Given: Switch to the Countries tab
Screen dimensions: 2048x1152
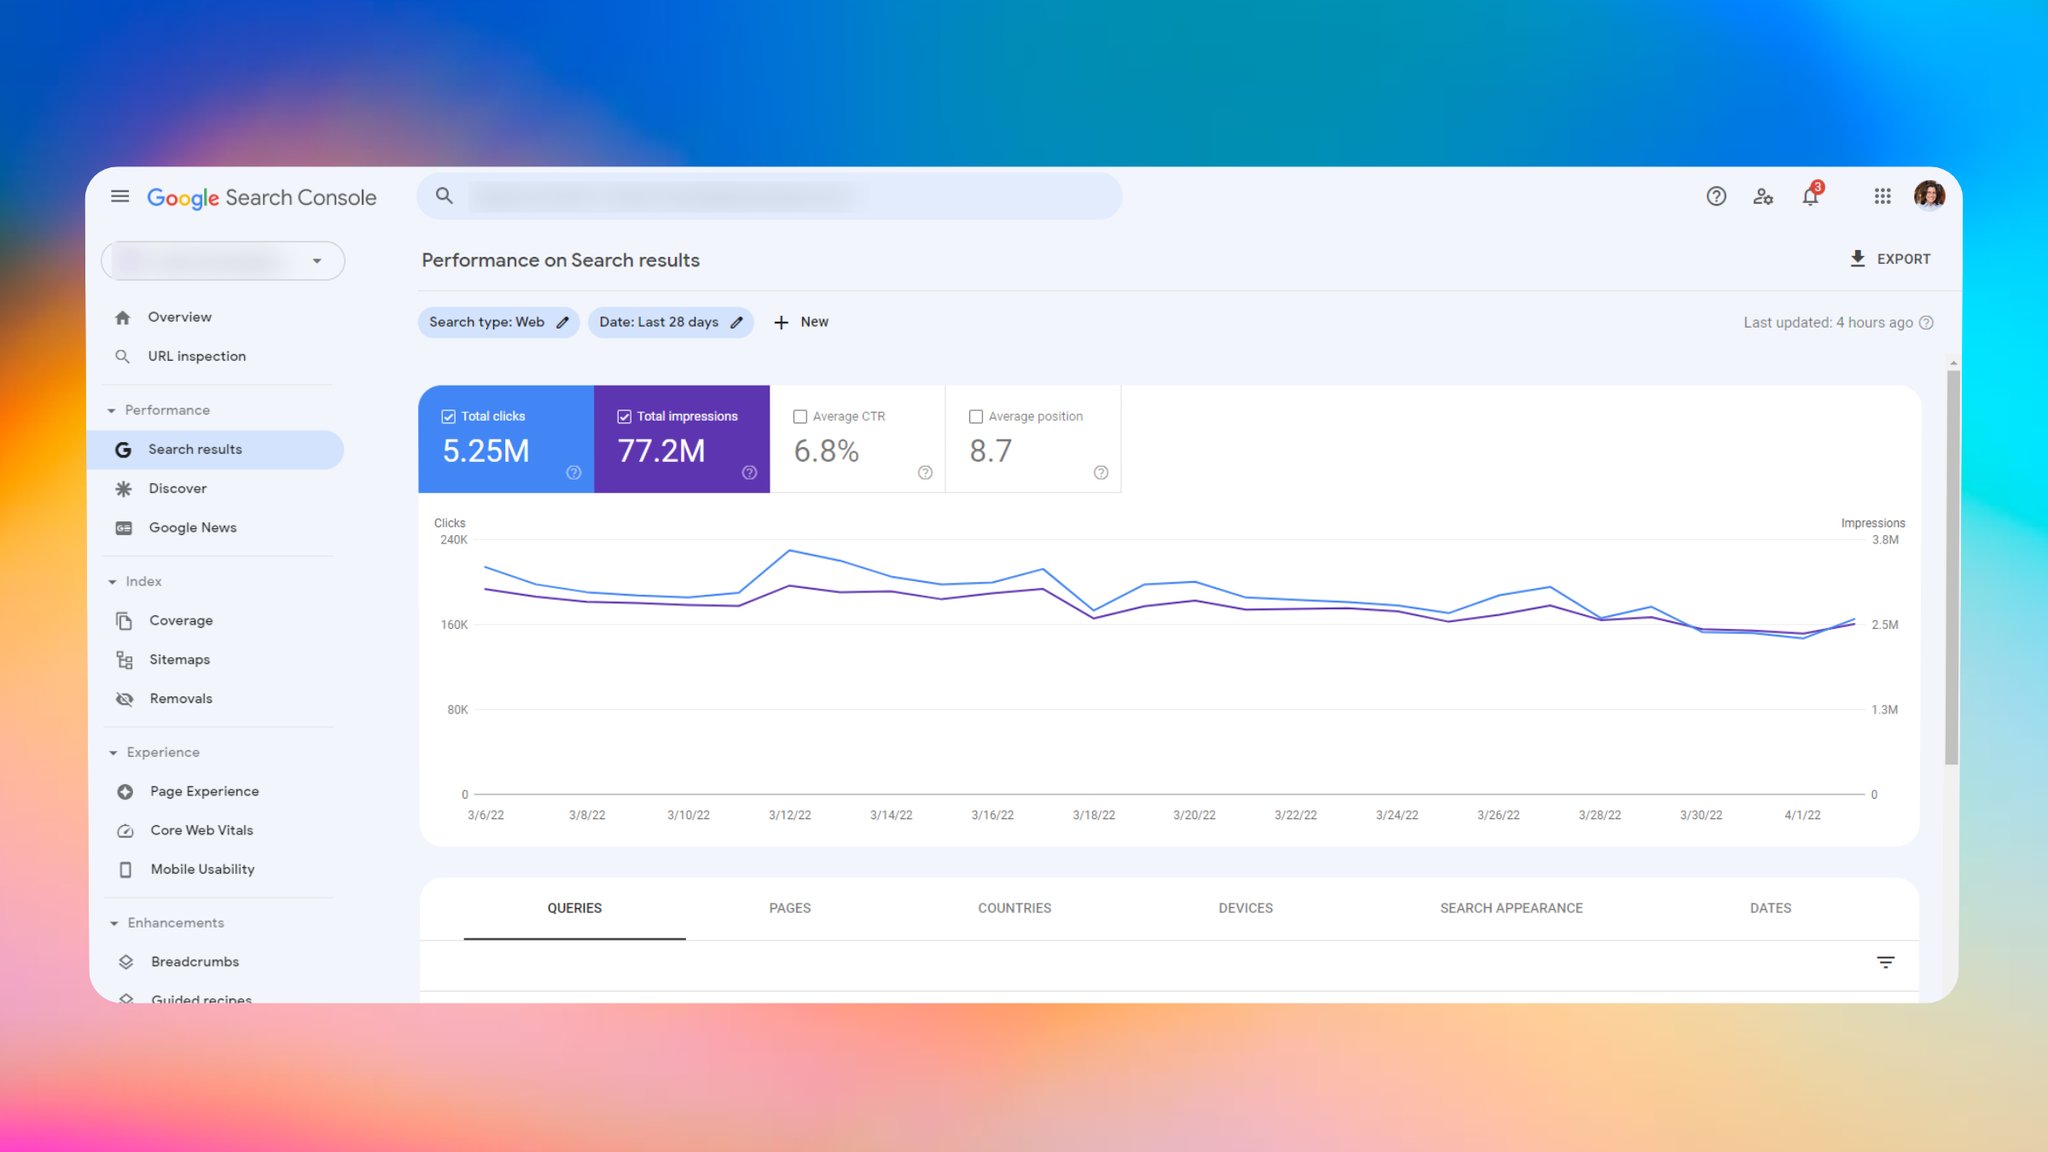Looking at the screenshot, I should (x=1014, y=908).
